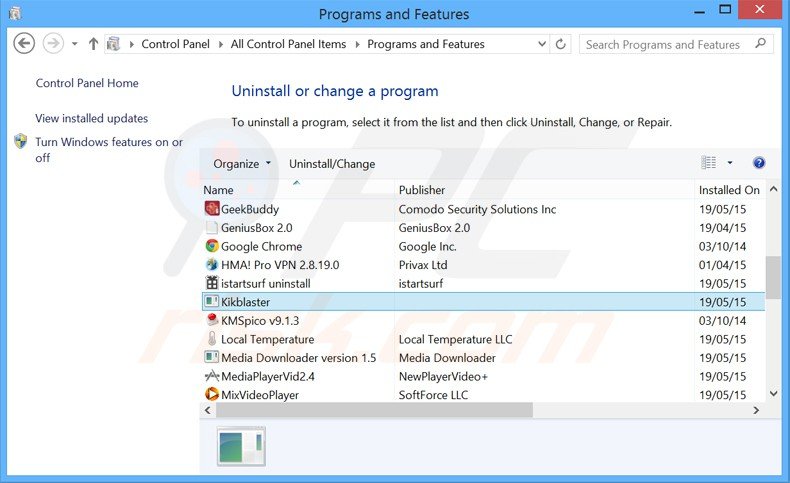Select GeniusBox 2.0 program icon
790x483 pixels.
[x=212, y=227]
